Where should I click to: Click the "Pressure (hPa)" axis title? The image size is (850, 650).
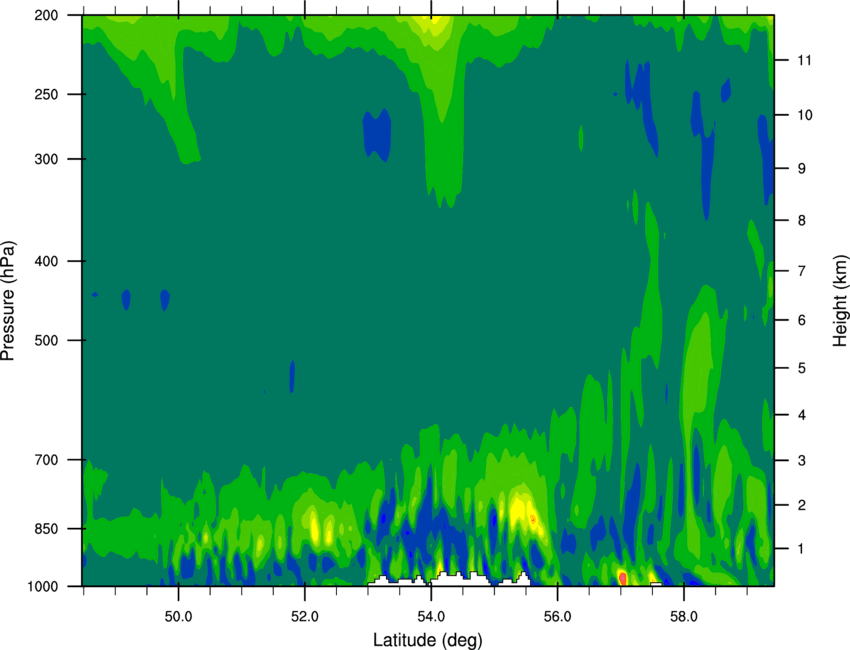point(8,301)
